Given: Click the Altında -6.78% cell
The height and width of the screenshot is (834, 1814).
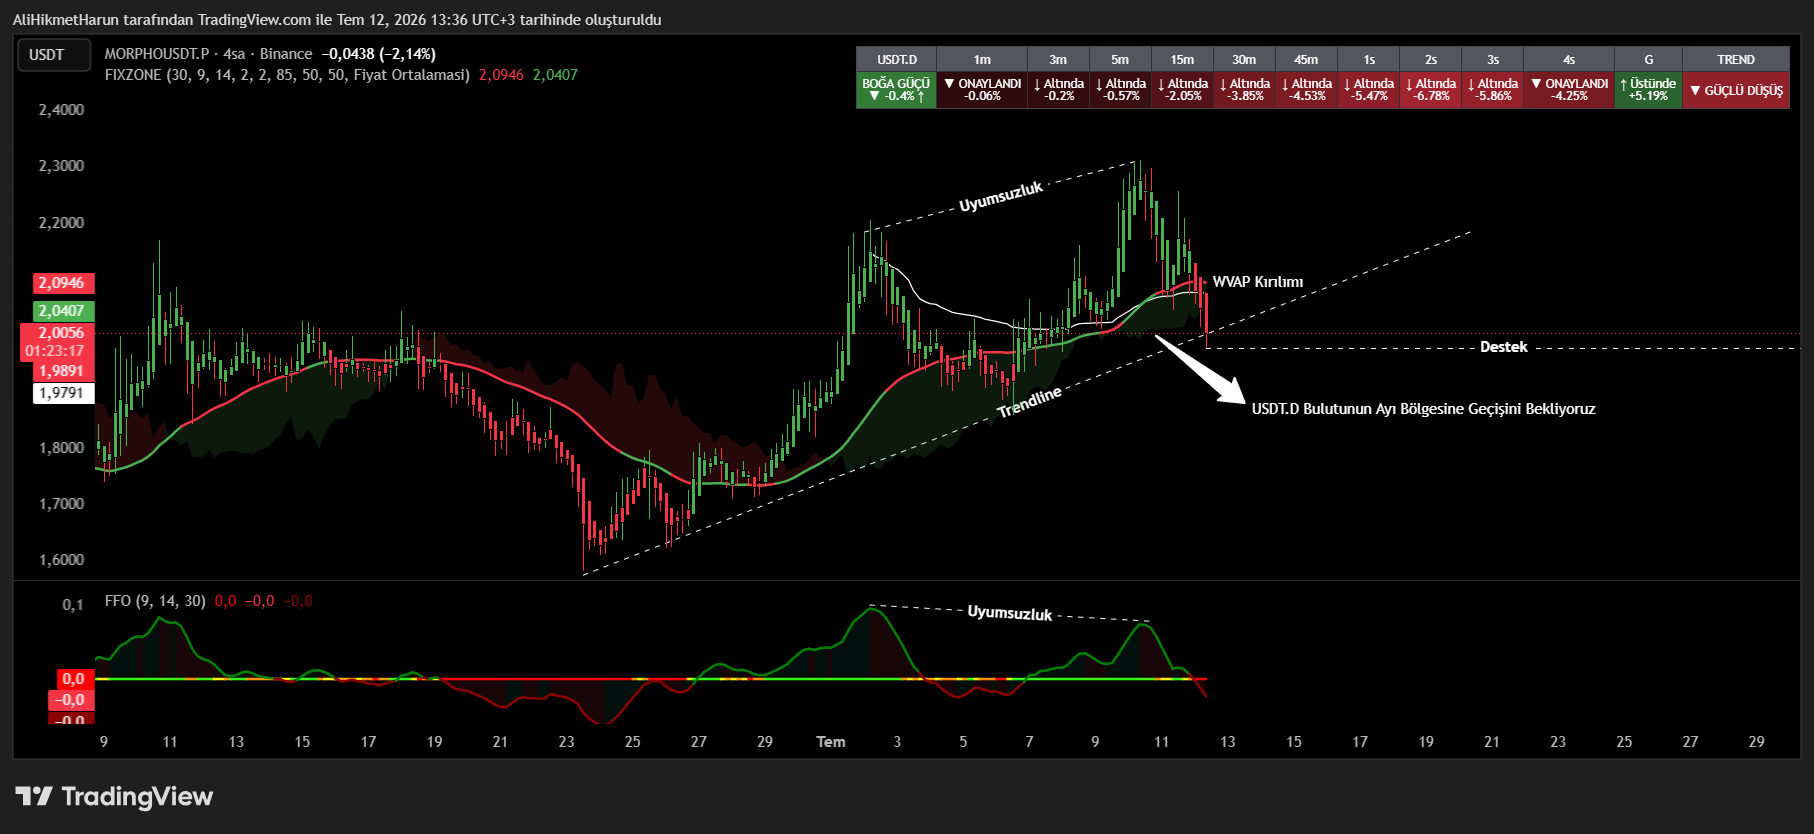Looking at the screenshot, I should point(1430,90).
